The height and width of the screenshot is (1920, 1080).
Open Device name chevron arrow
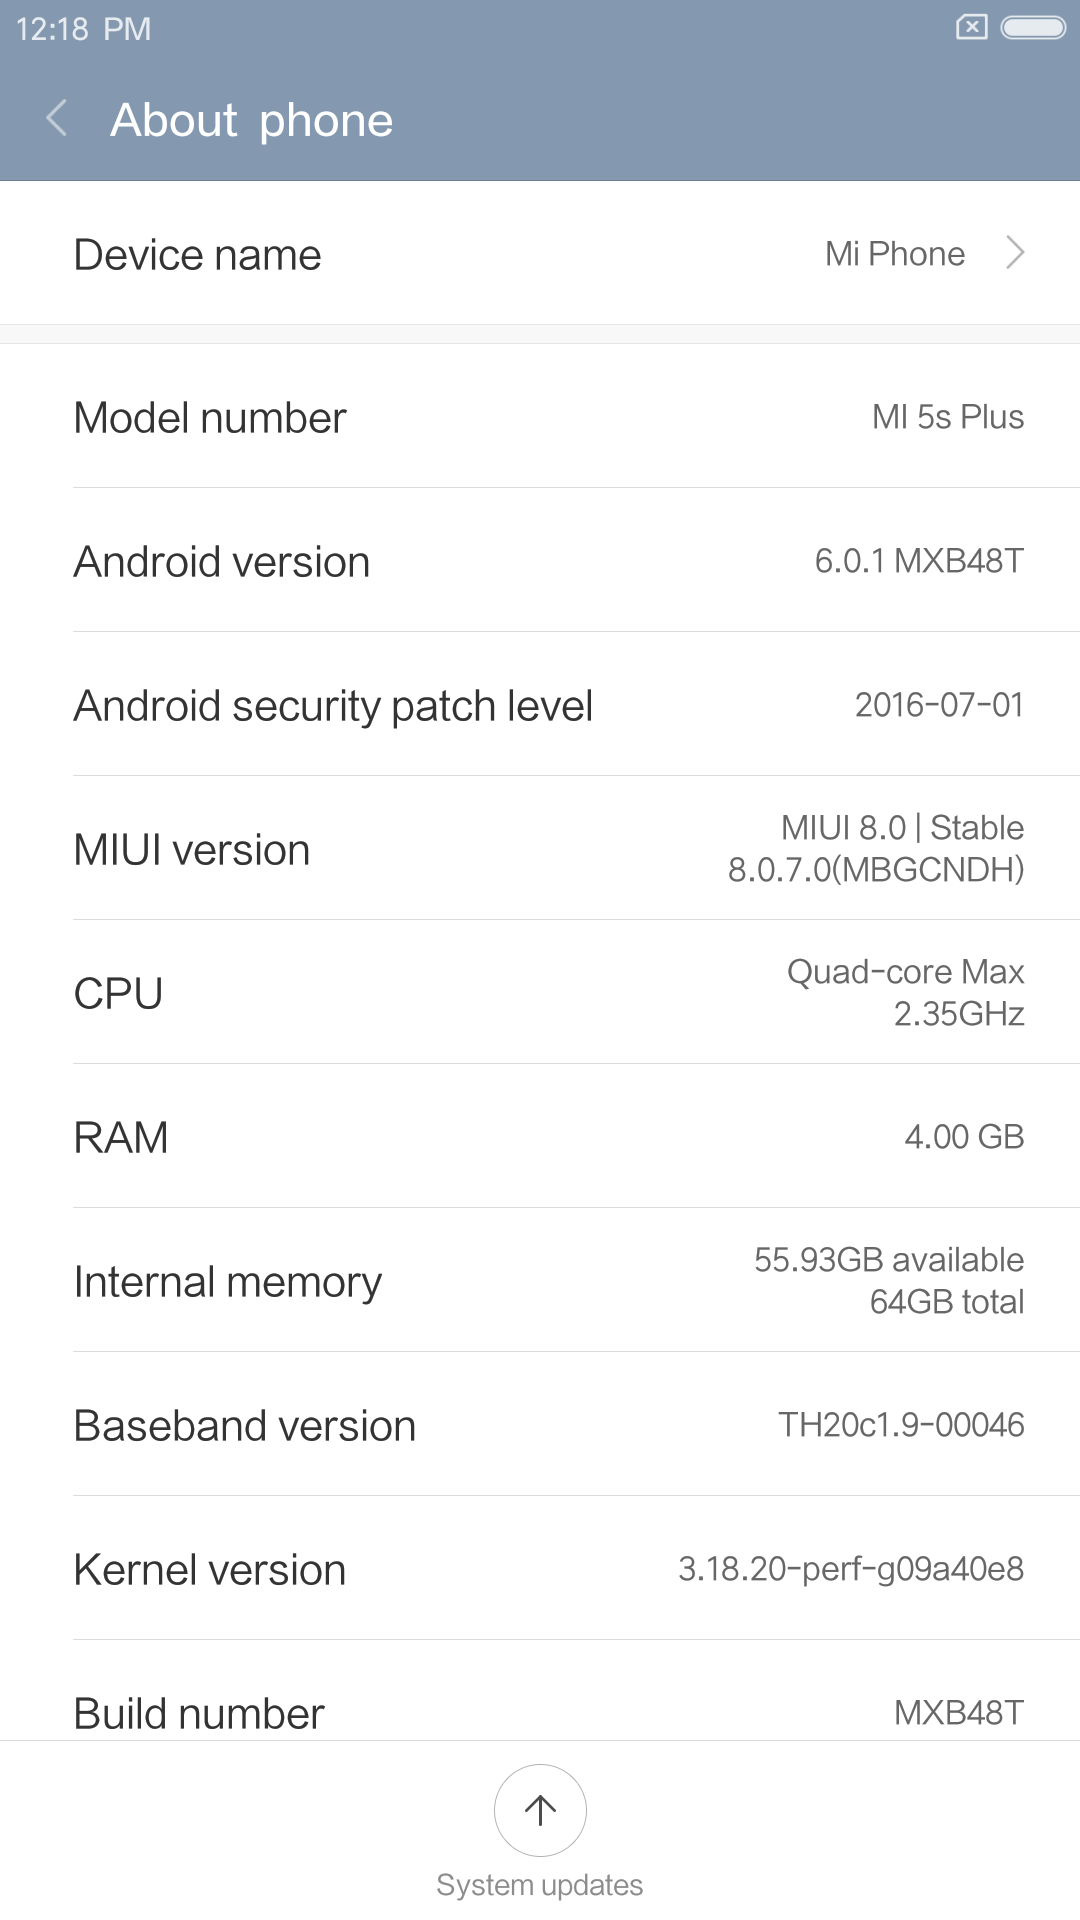click(1015, 253)
